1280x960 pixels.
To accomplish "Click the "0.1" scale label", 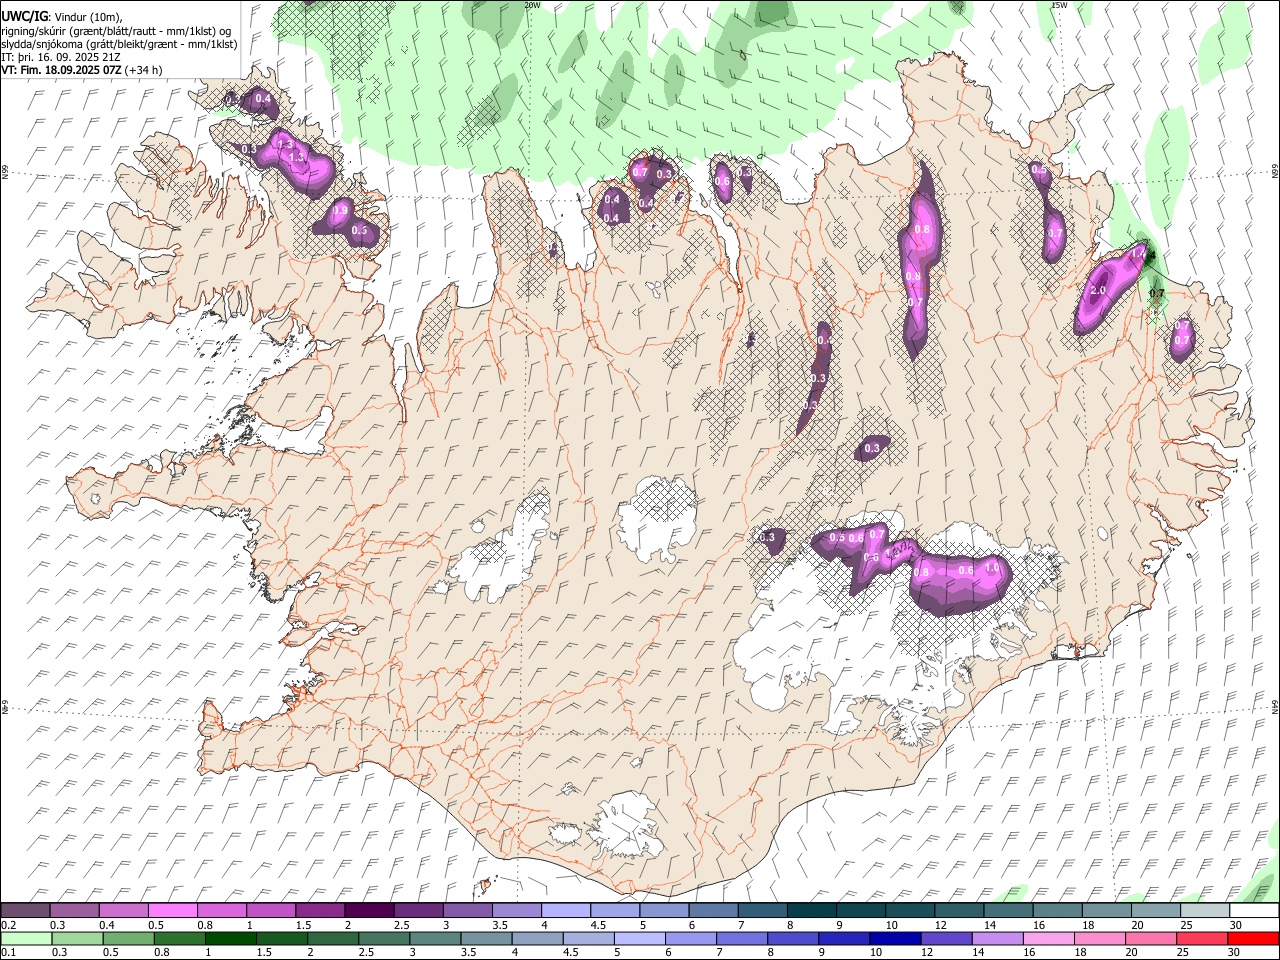I will pyautogui.click(x=9, y=952).
